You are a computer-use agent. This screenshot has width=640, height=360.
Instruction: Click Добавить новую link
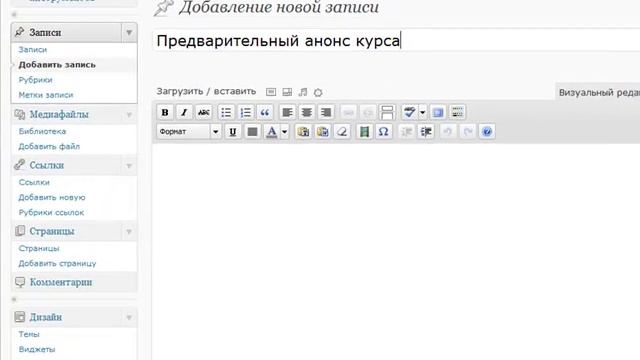(x=52, y=198)
